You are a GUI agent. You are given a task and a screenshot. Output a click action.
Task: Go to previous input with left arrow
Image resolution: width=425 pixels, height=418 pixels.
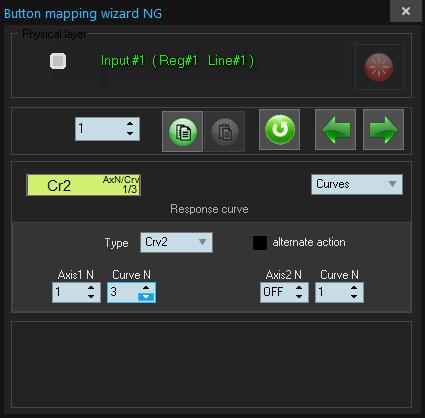click(x=336, y=130)
